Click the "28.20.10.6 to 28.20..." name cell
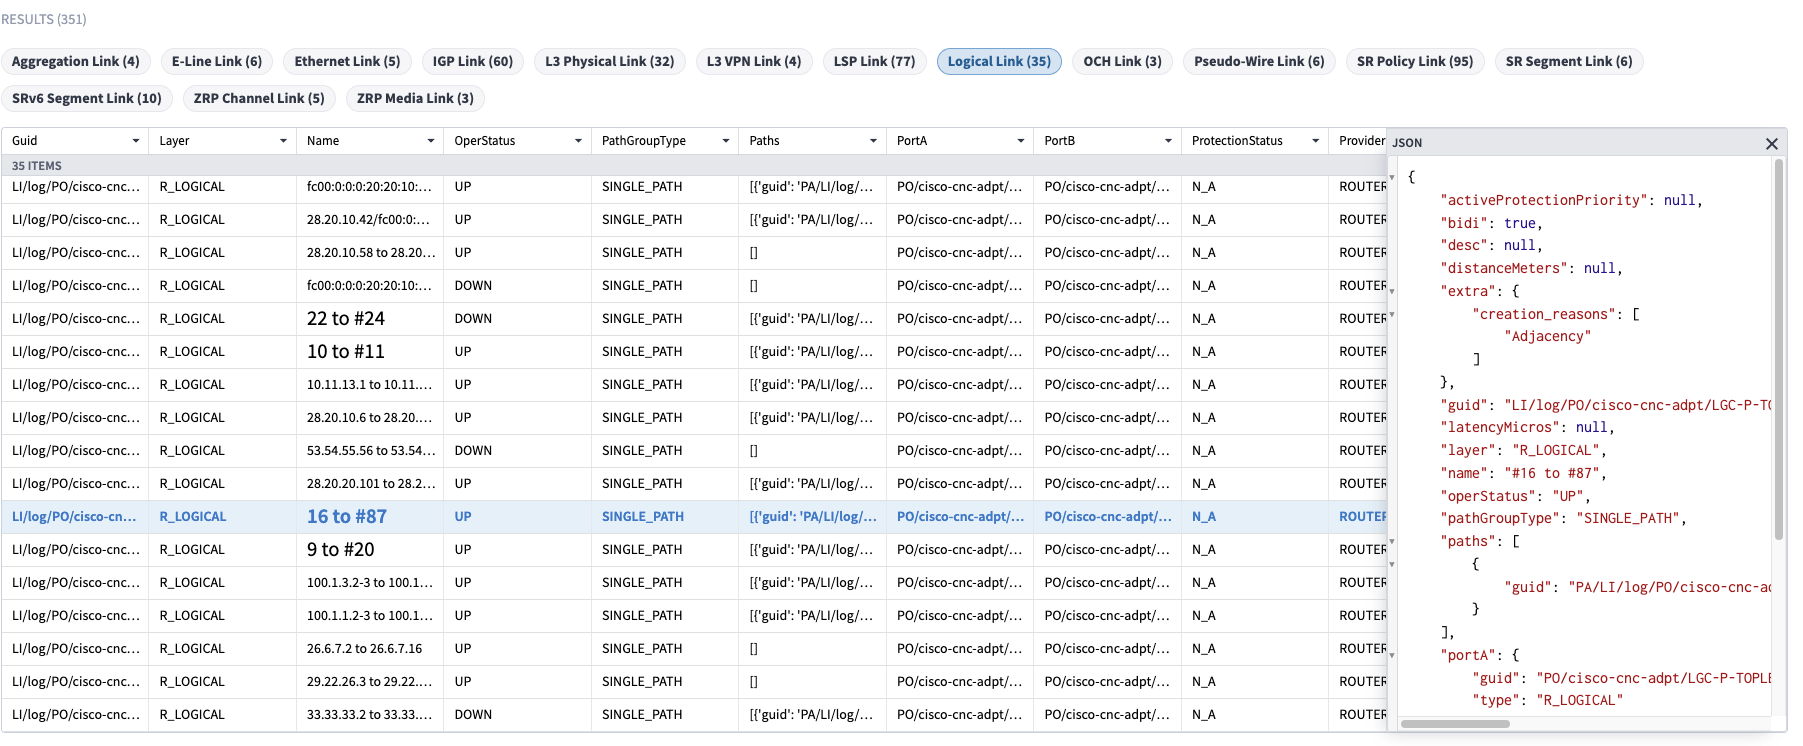The image size is (1803, 746). [x=369, y=418]
